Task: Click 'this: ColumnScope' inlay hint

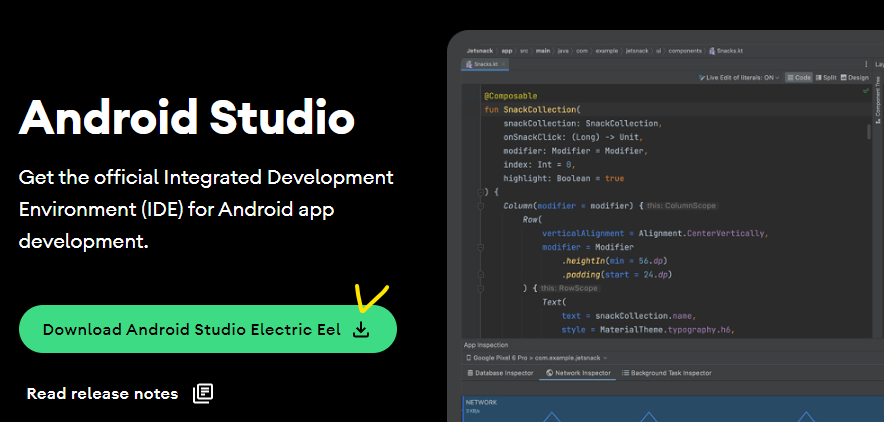Action: point(681,206)
